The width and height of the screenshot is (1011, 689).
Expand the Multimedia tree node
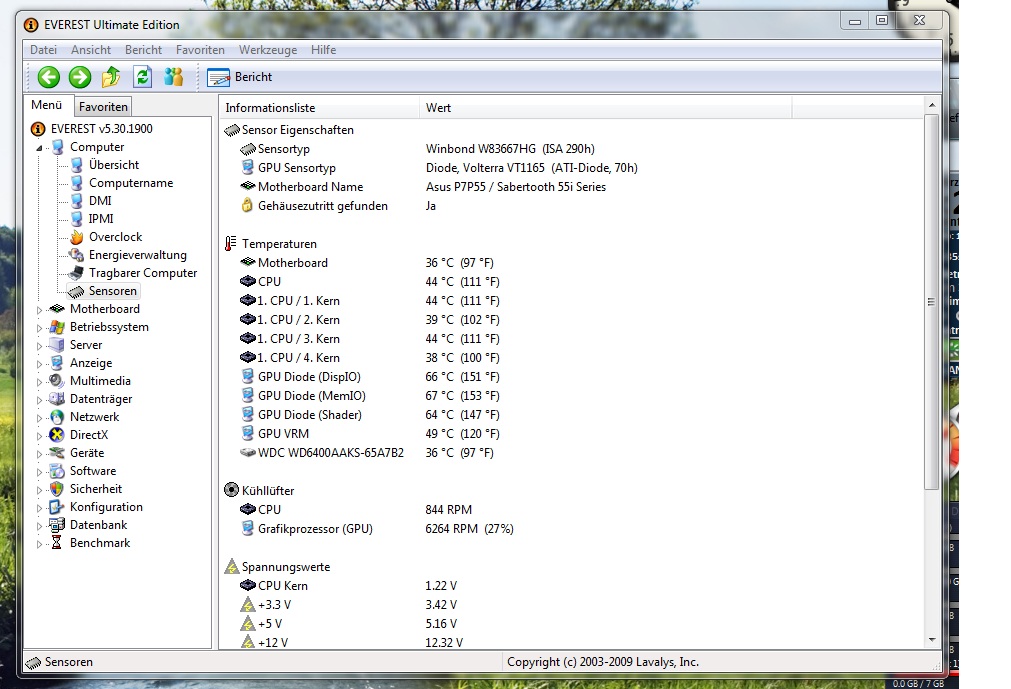39,382
